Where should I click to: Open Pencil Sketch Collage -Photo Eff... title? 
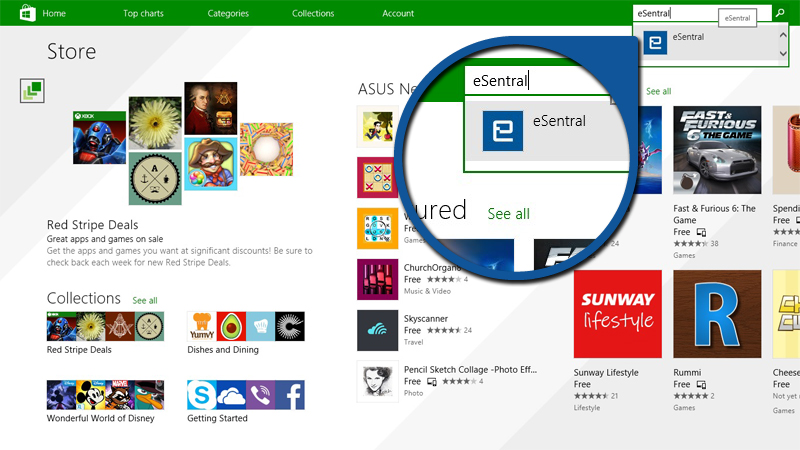470,369
